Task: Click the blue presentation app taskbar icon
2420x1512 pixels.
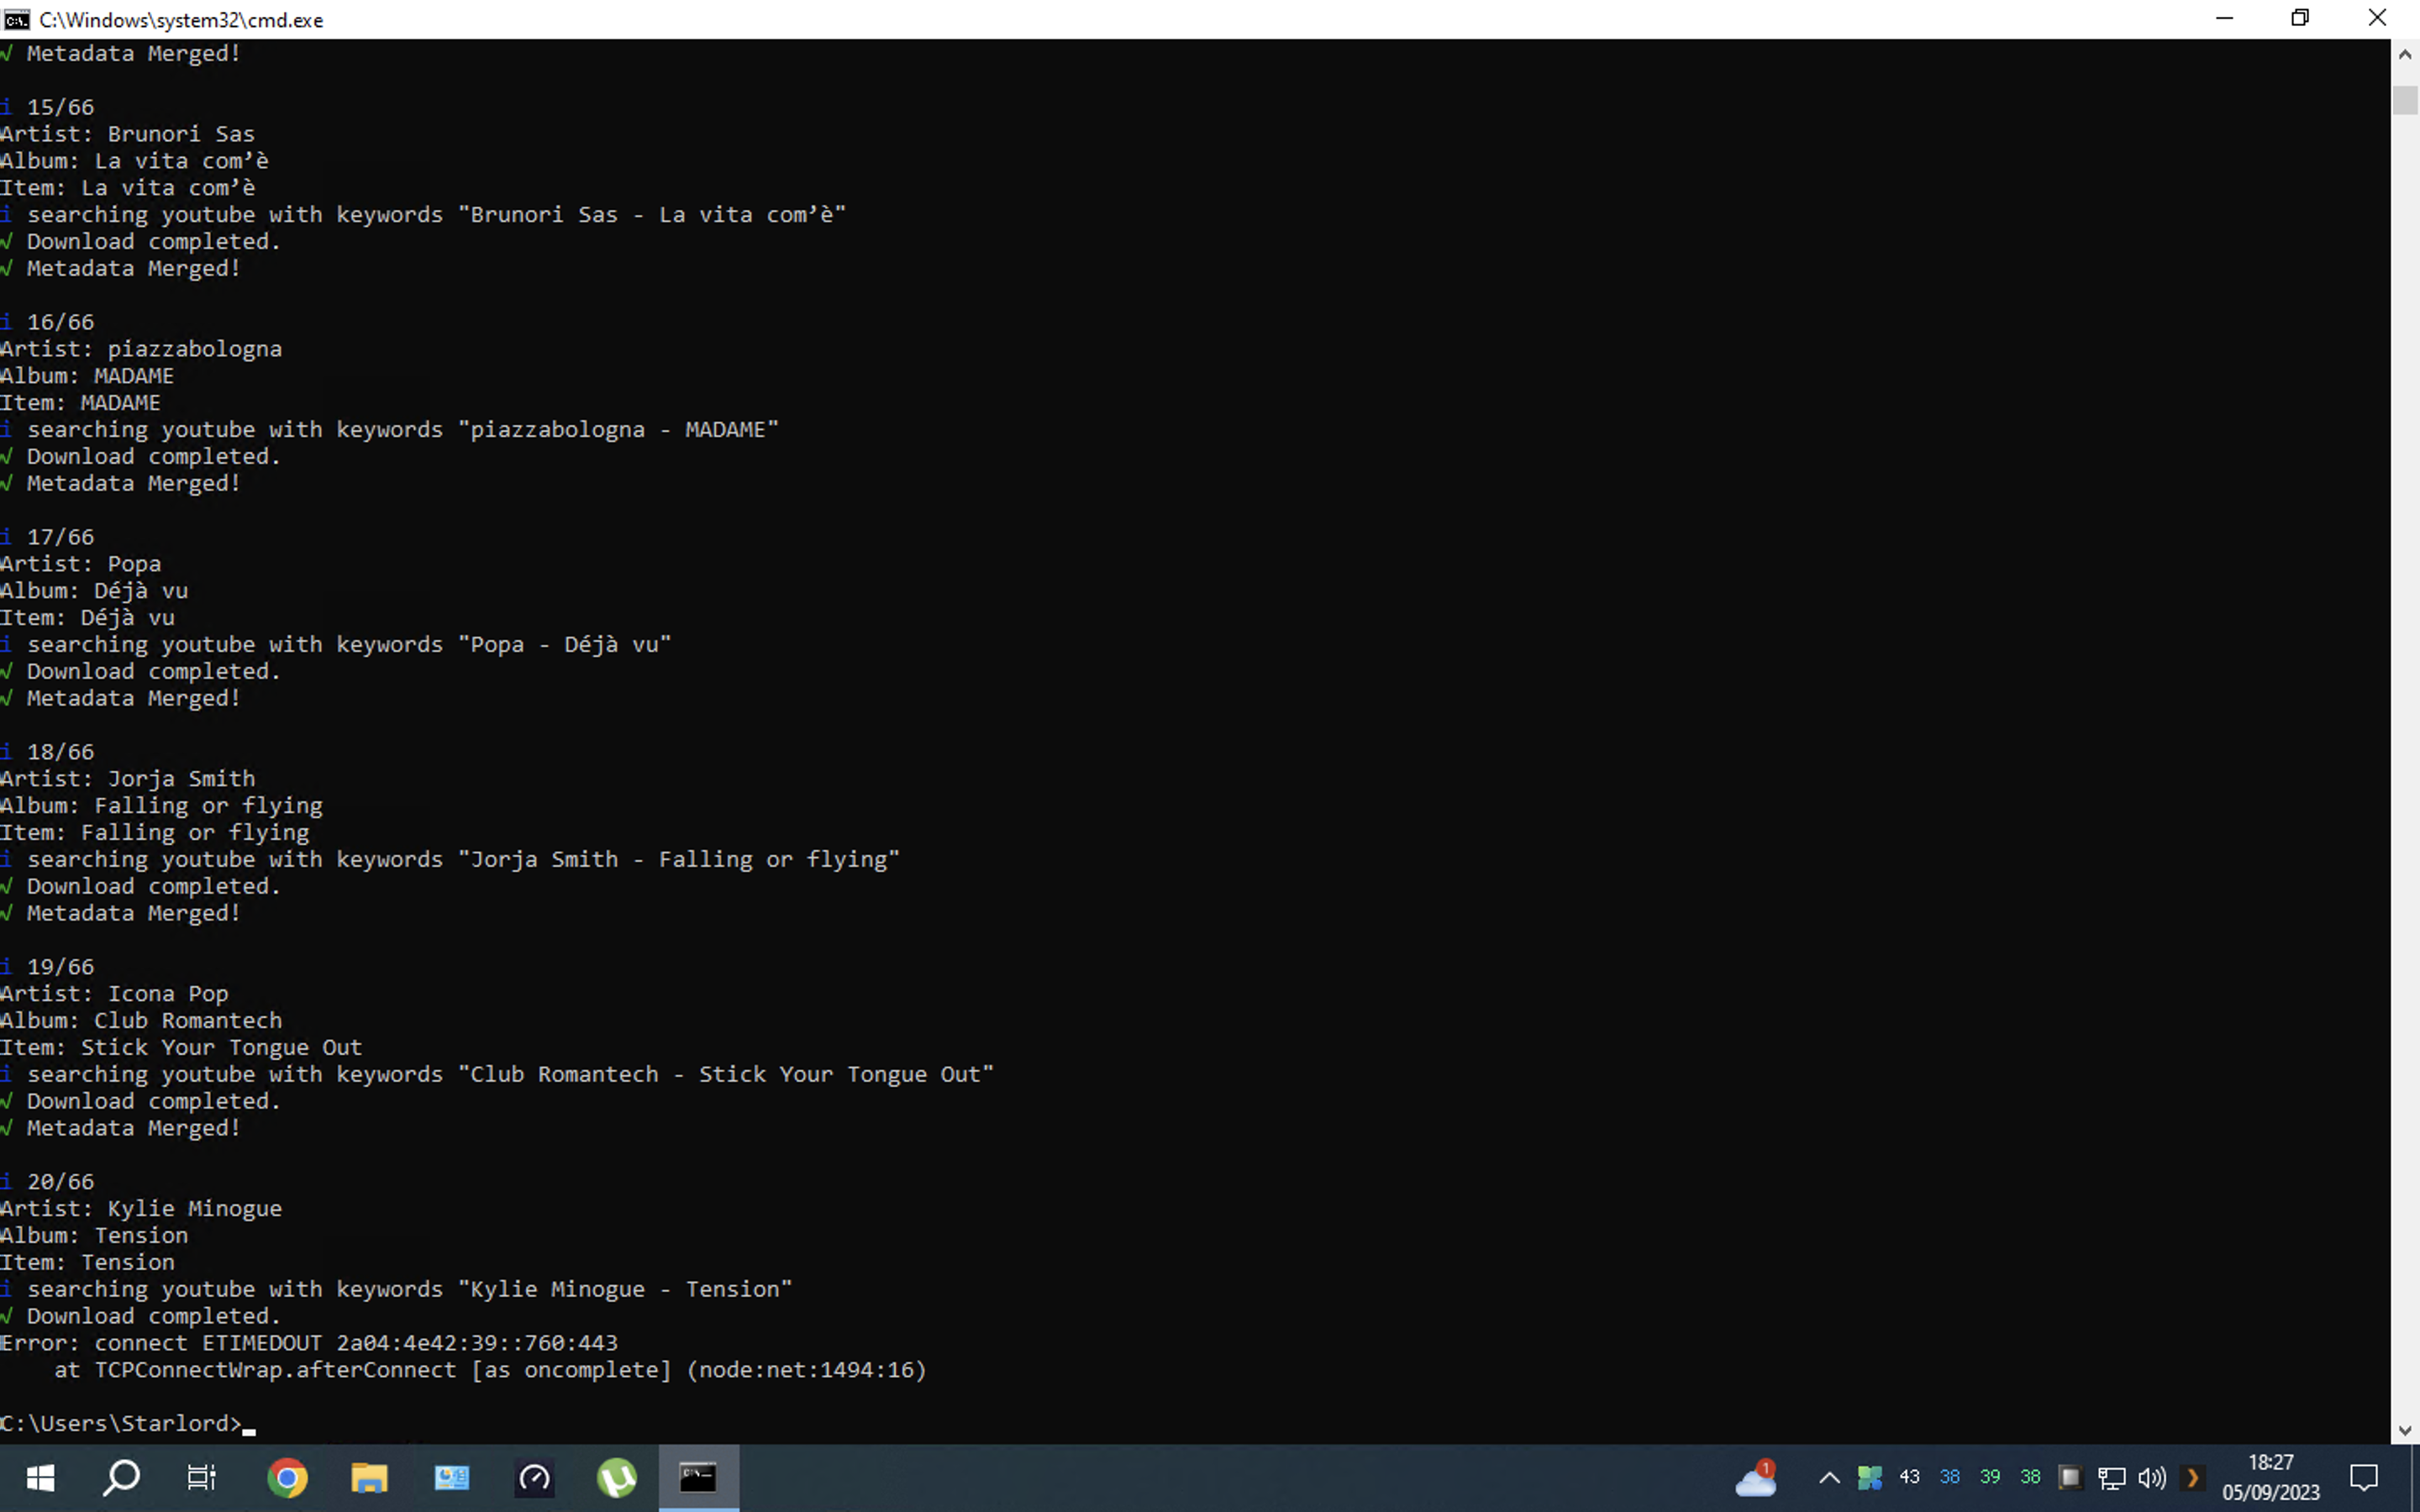Action: (452, 1478)
